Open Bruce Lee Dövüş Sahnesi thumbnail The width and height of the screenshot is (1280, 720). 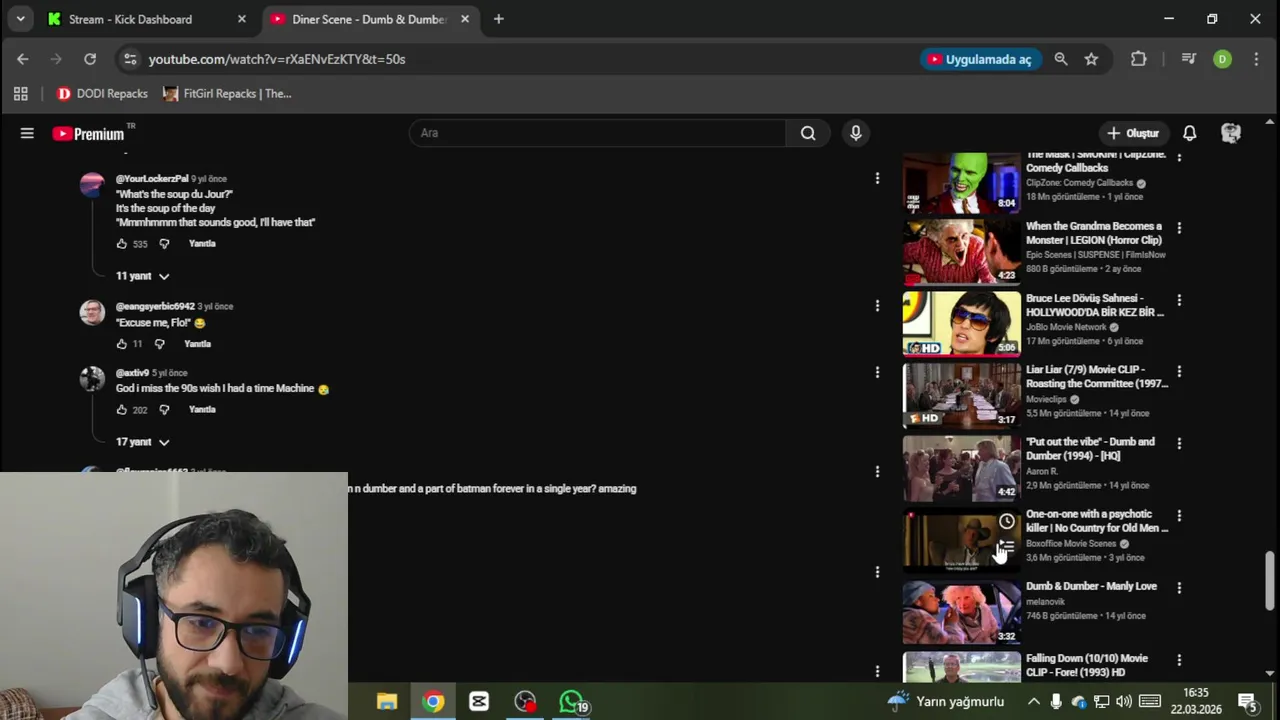pos(962,323)
